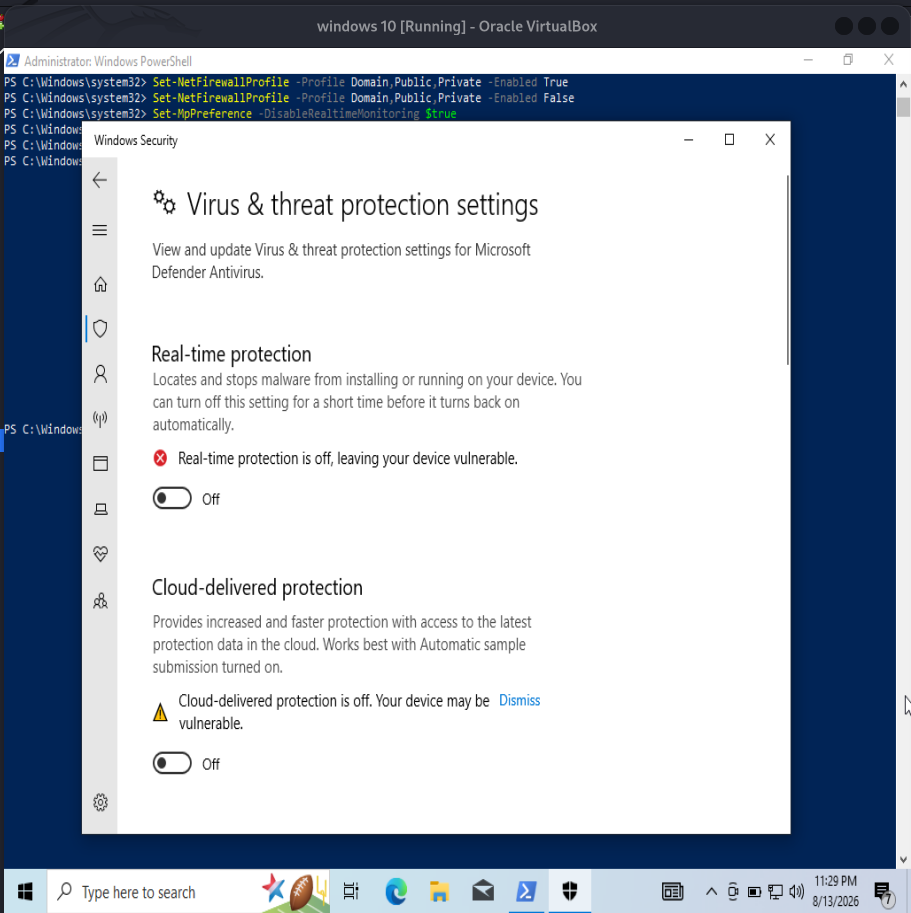Open the volume control tray icon
Image resolution: width=911 pixels, height=913 pixels.
coord(796,891)
